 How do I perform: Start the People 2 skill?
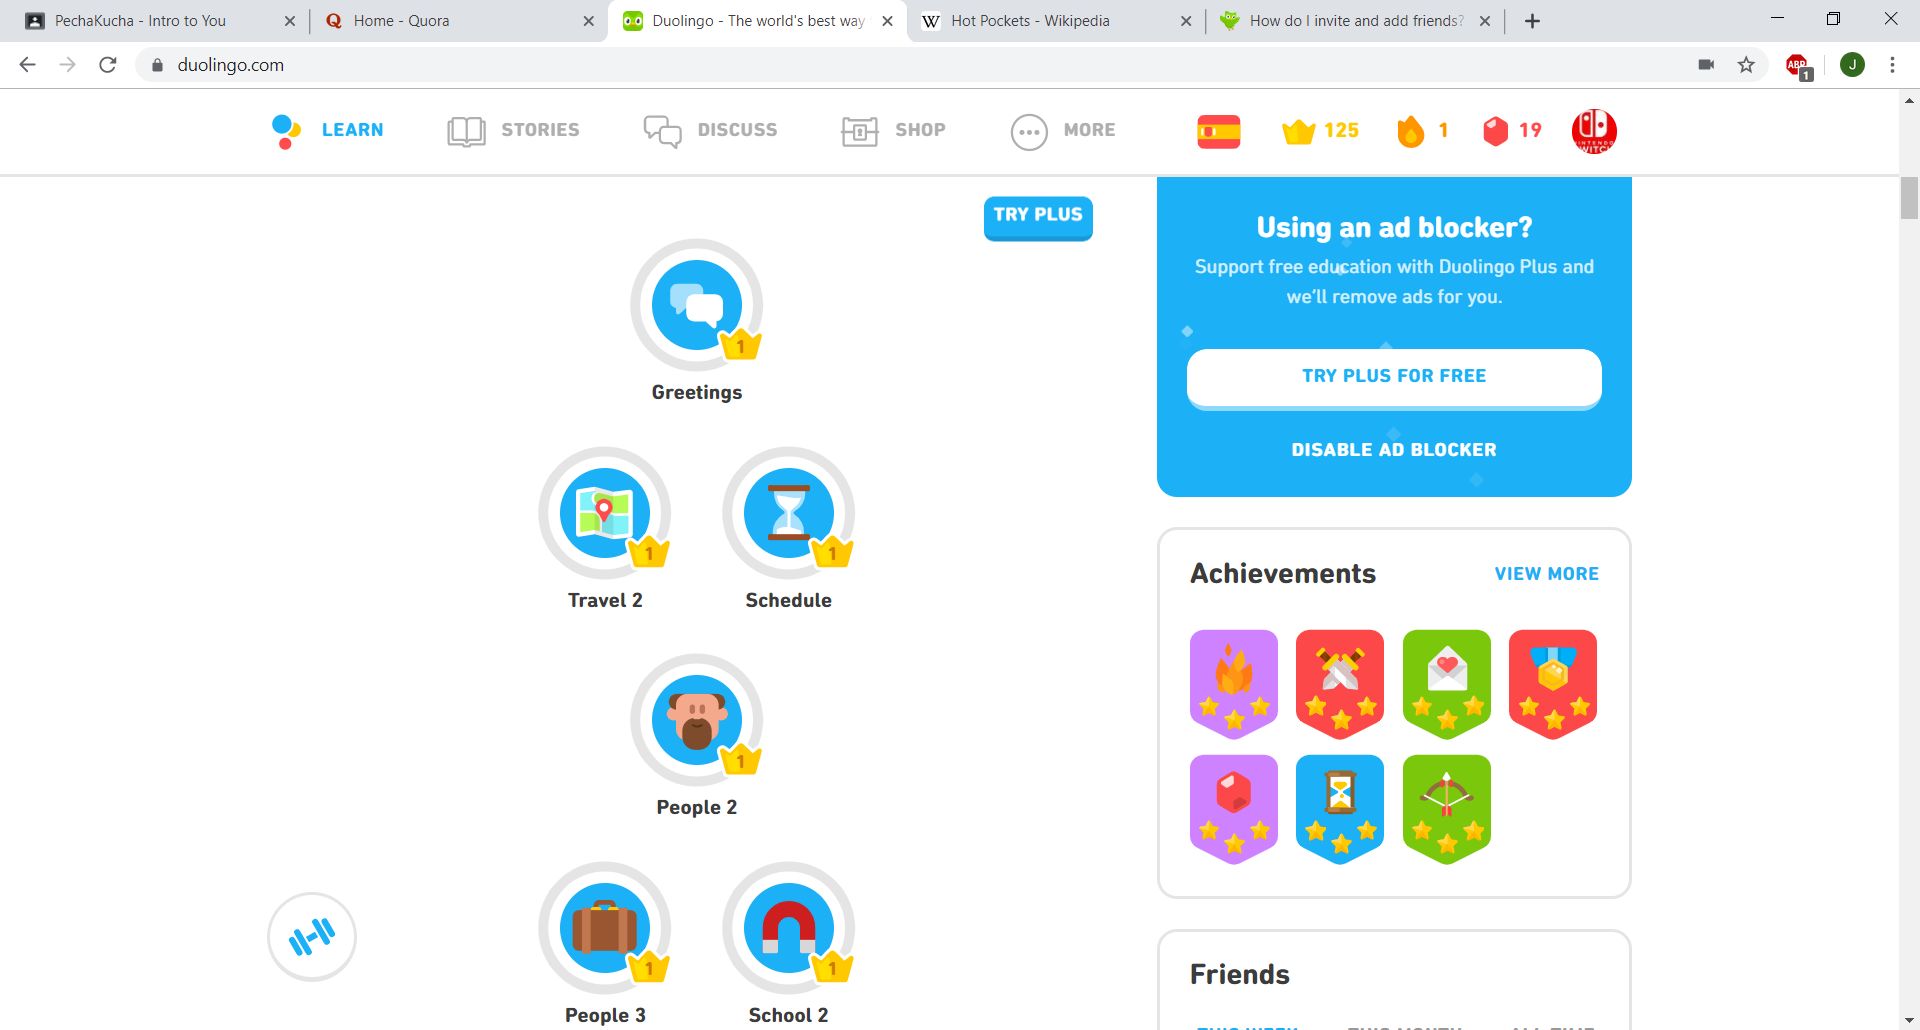tap(697, 720)
